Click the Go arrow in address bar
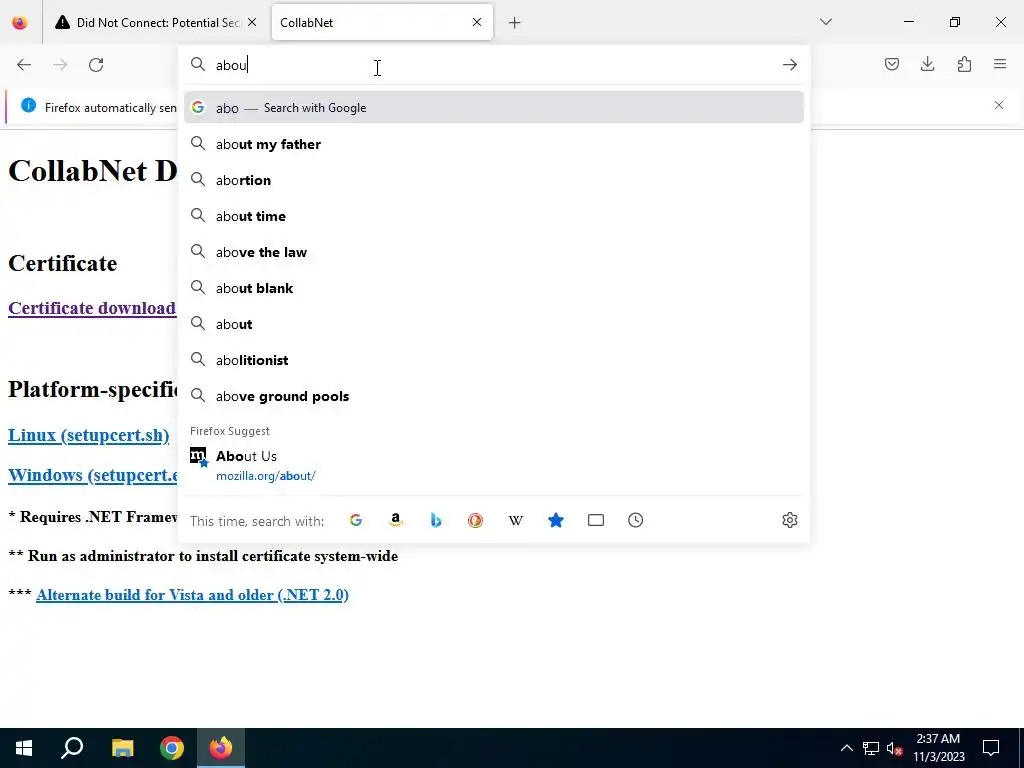1024x768 pixels. 790,65
